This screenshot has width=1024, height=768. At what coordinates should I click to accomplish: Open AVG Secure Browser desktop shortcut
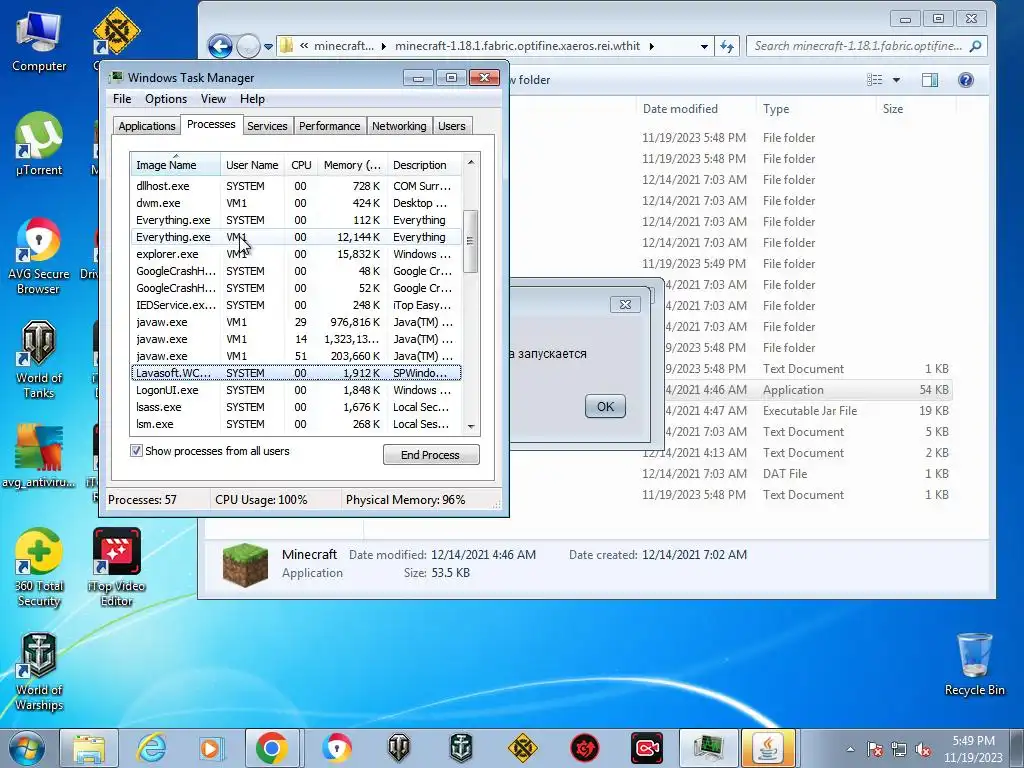[39, 256]
